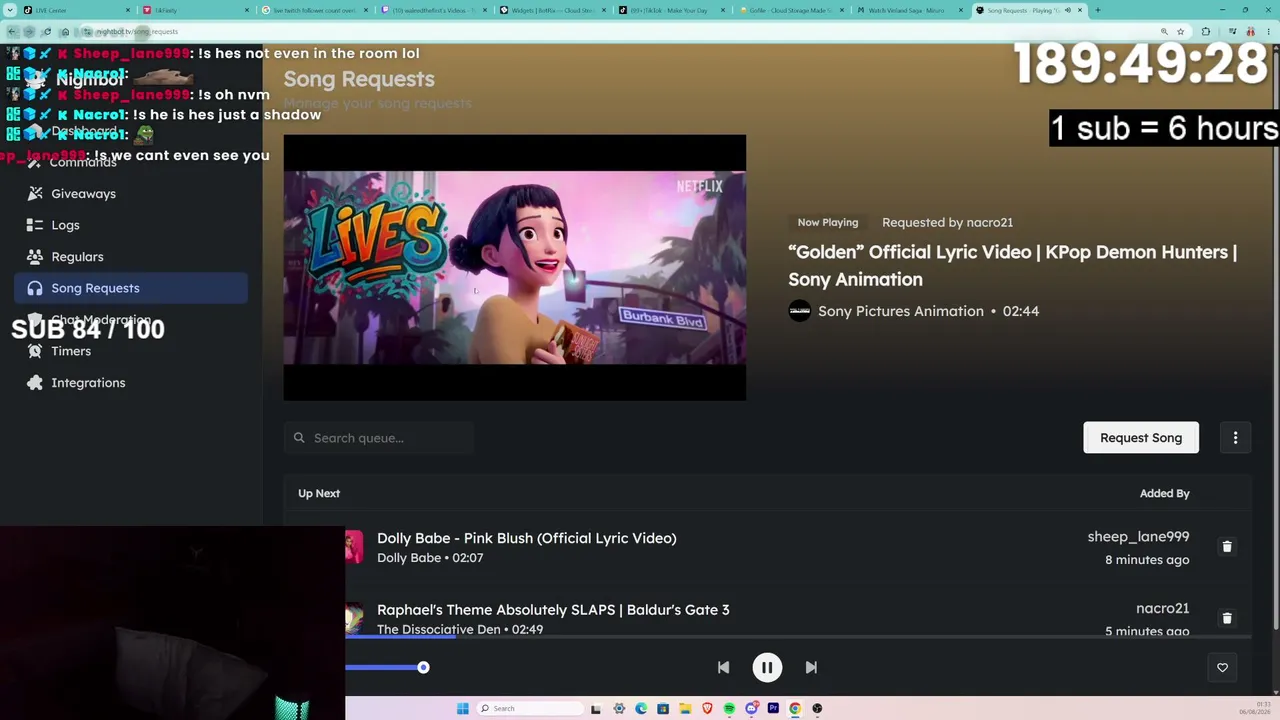Screen dimensions: 1280x720
Task: Click the song progress bar
Action: pyautogui.click(x=798, y=636)
